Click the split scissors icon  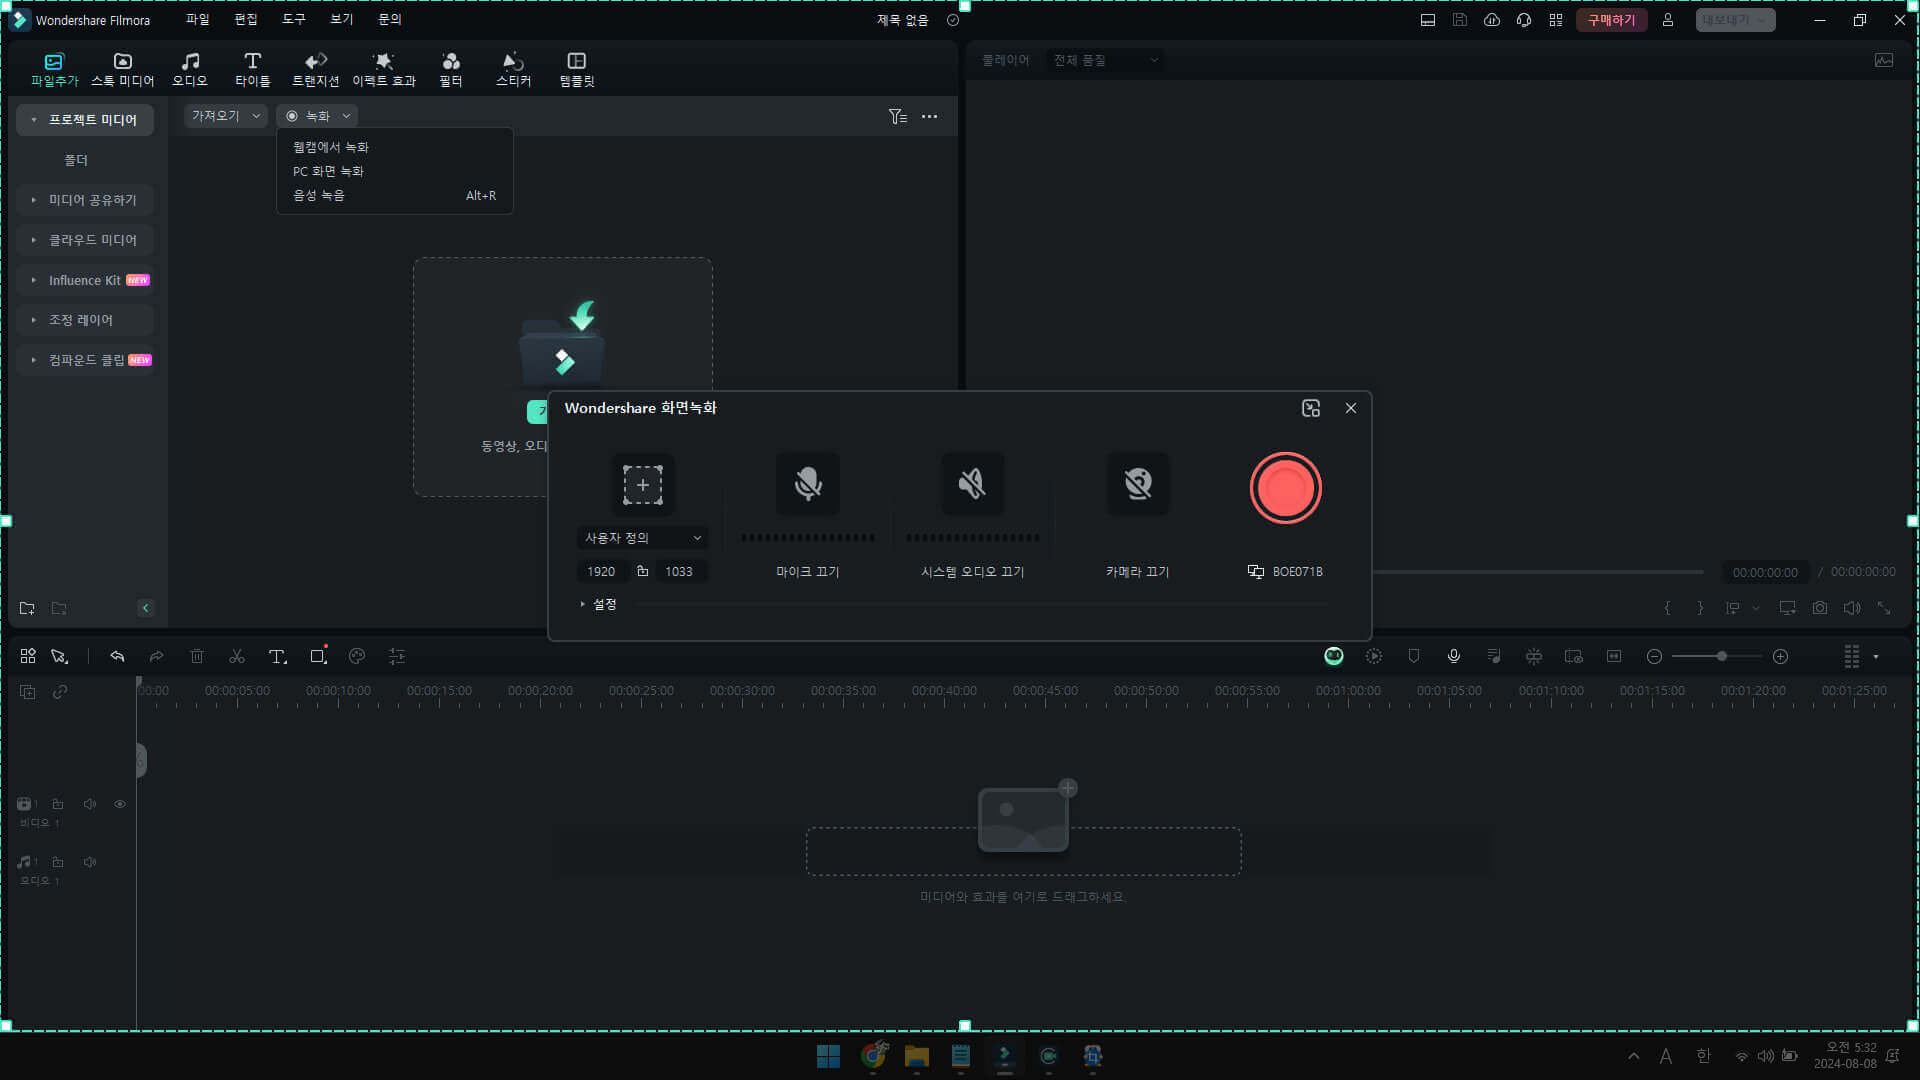pos(237,656)
